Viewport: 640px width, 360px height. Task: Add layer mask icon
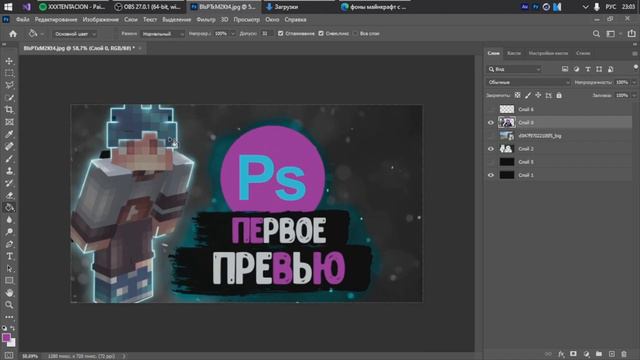click(x=573, y=354)
